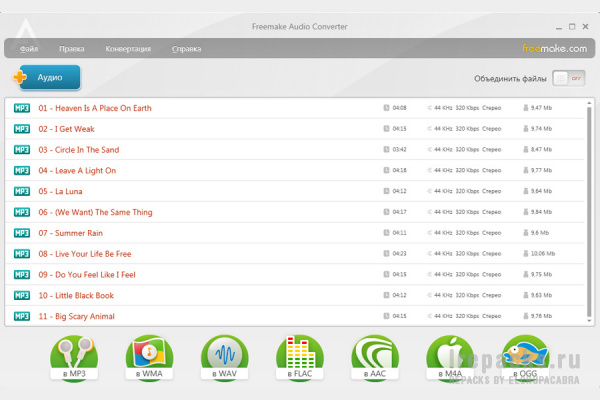Click the "в MP3" conversion icon

[74, 358]
